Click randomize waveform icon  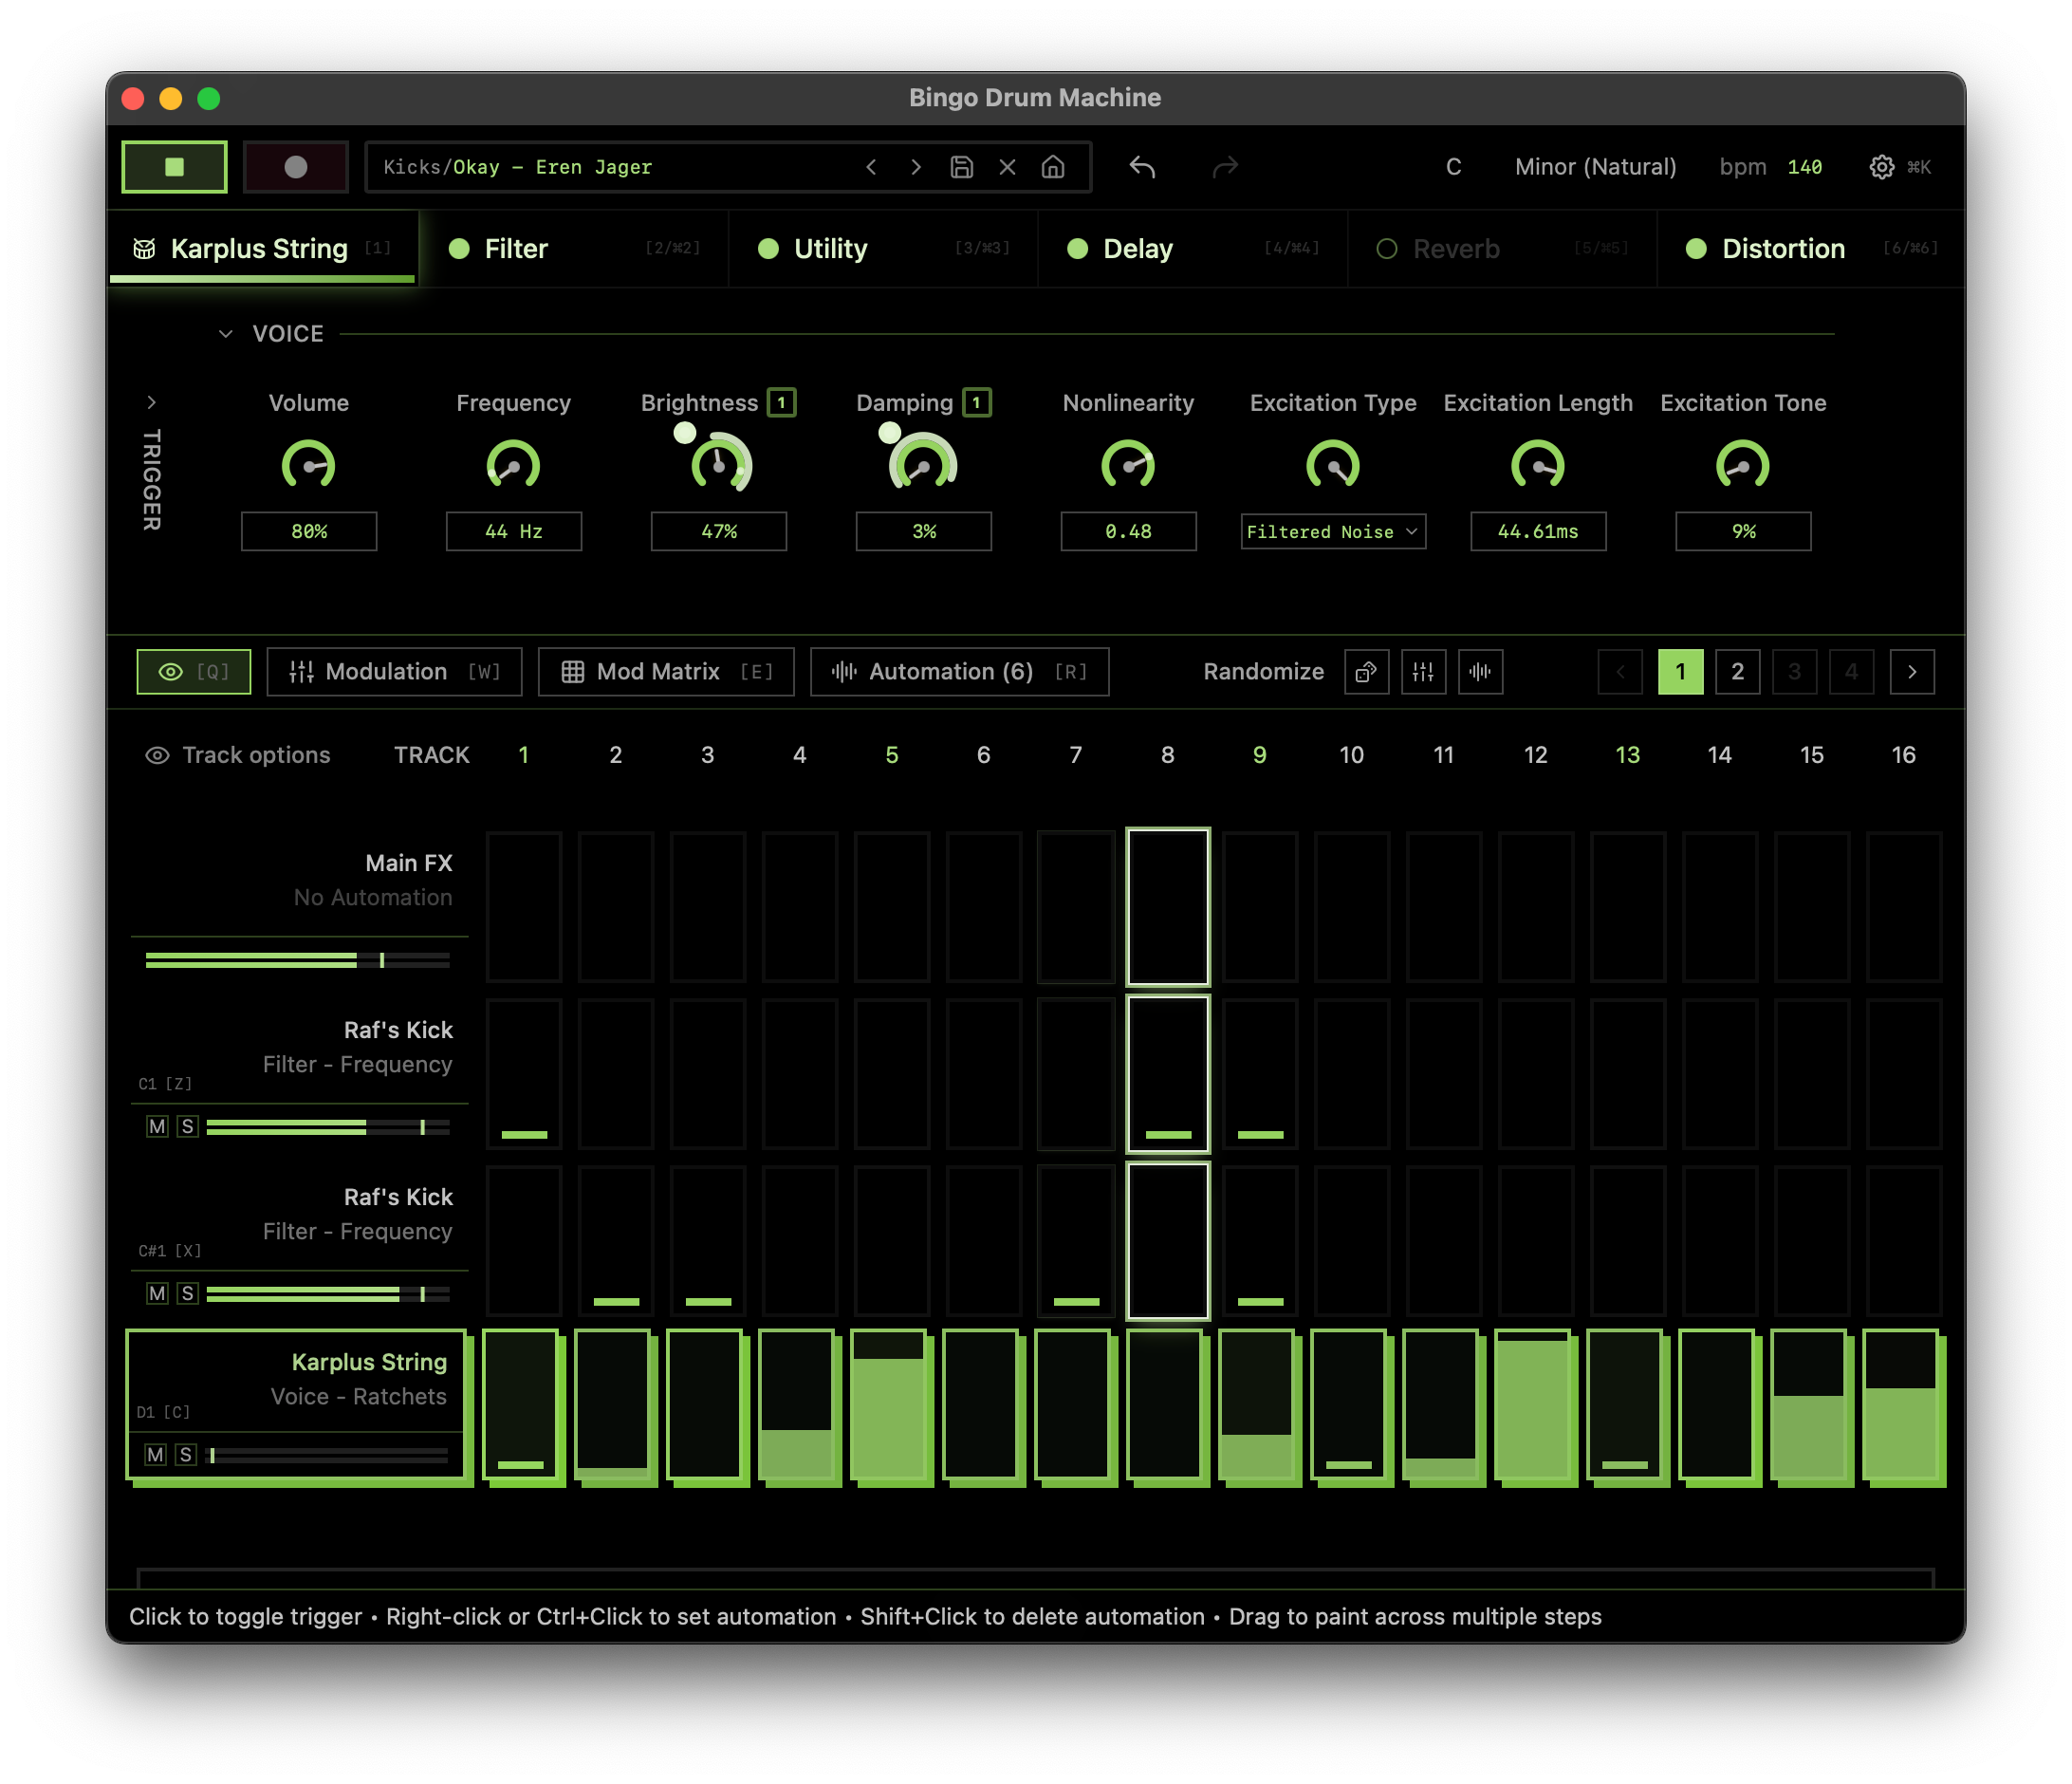pos(1480,672)
